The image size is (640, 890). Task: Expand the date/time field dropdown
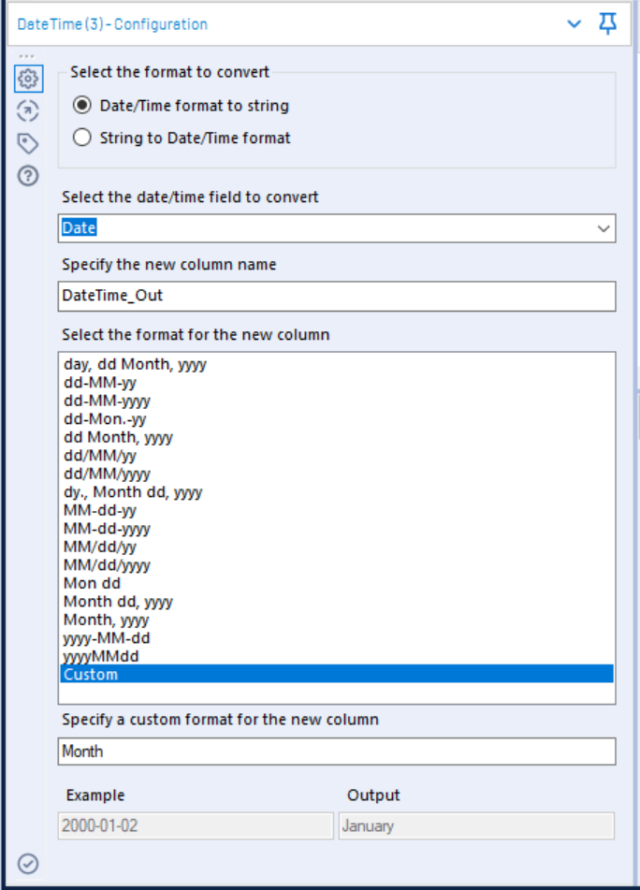click(x=603, y=228)
